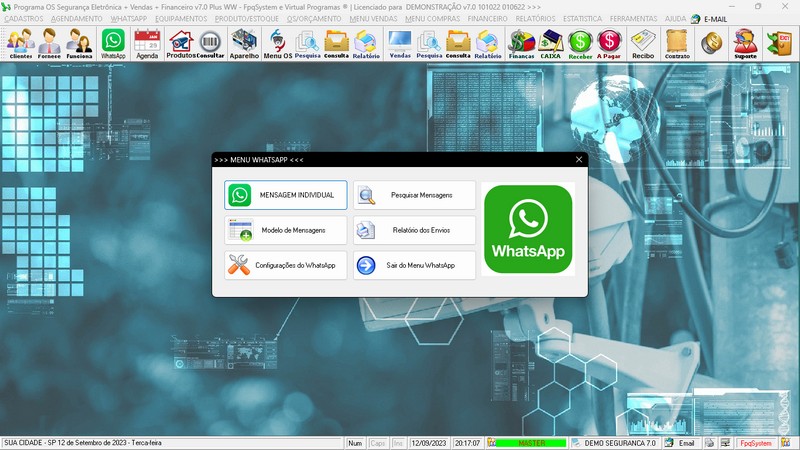Viewport: 800px width, 450px height.
Task: Click the OS Pesquisa icon next to Menu OS
Action: tap(308, 44)
